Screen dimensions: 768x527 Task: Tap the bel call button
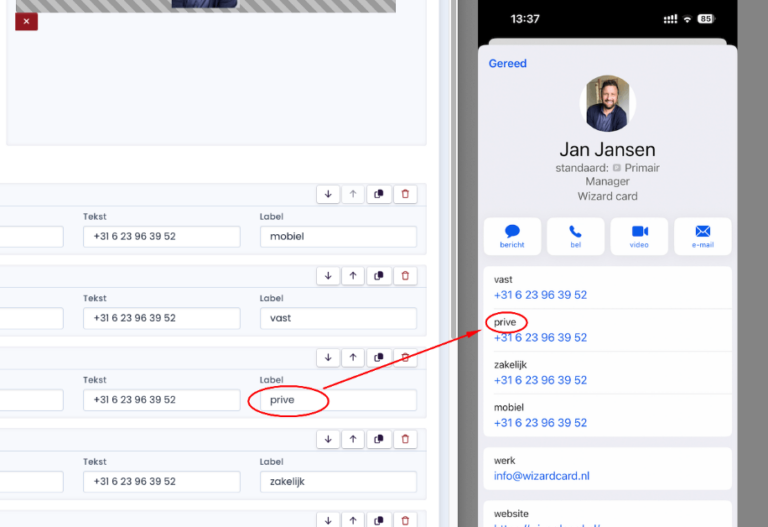(575, 236)
